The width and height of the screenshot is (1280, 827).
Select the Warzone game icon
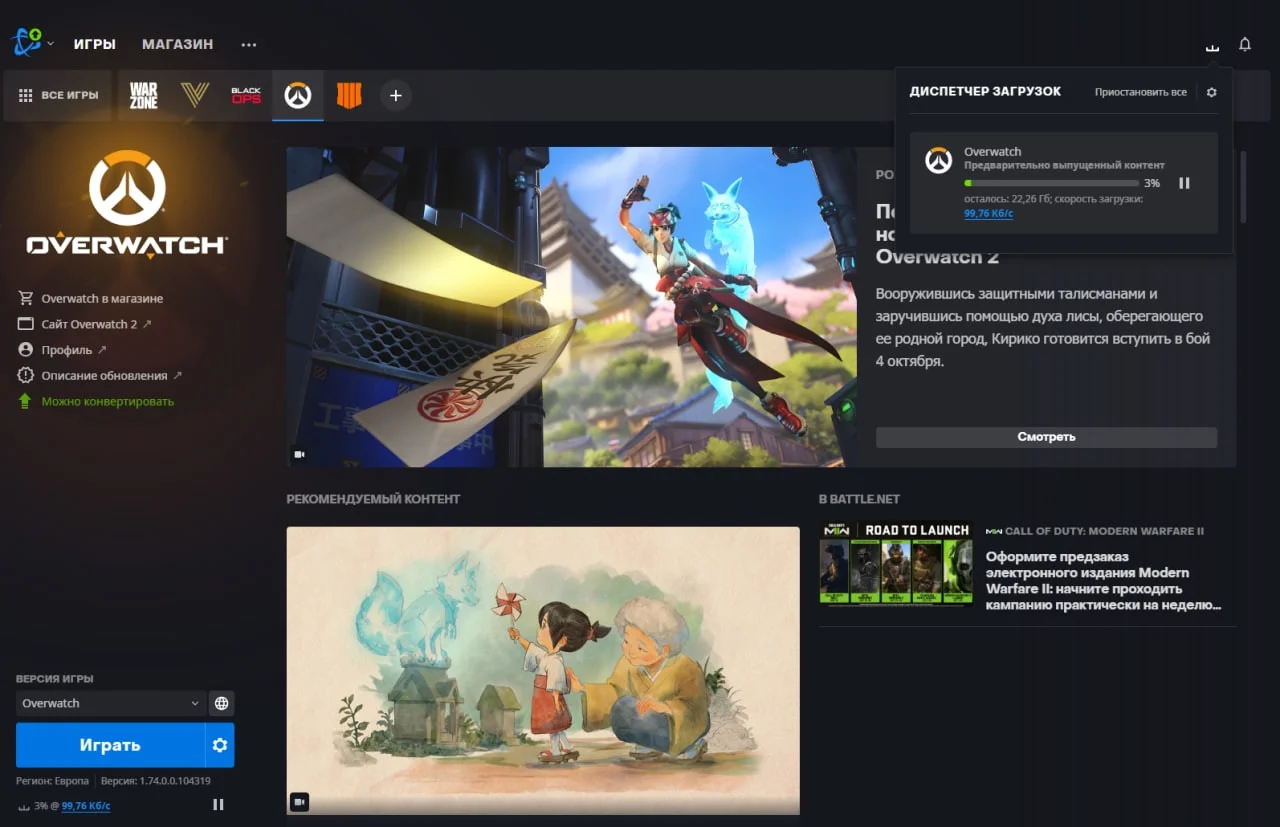click(144, 95)
